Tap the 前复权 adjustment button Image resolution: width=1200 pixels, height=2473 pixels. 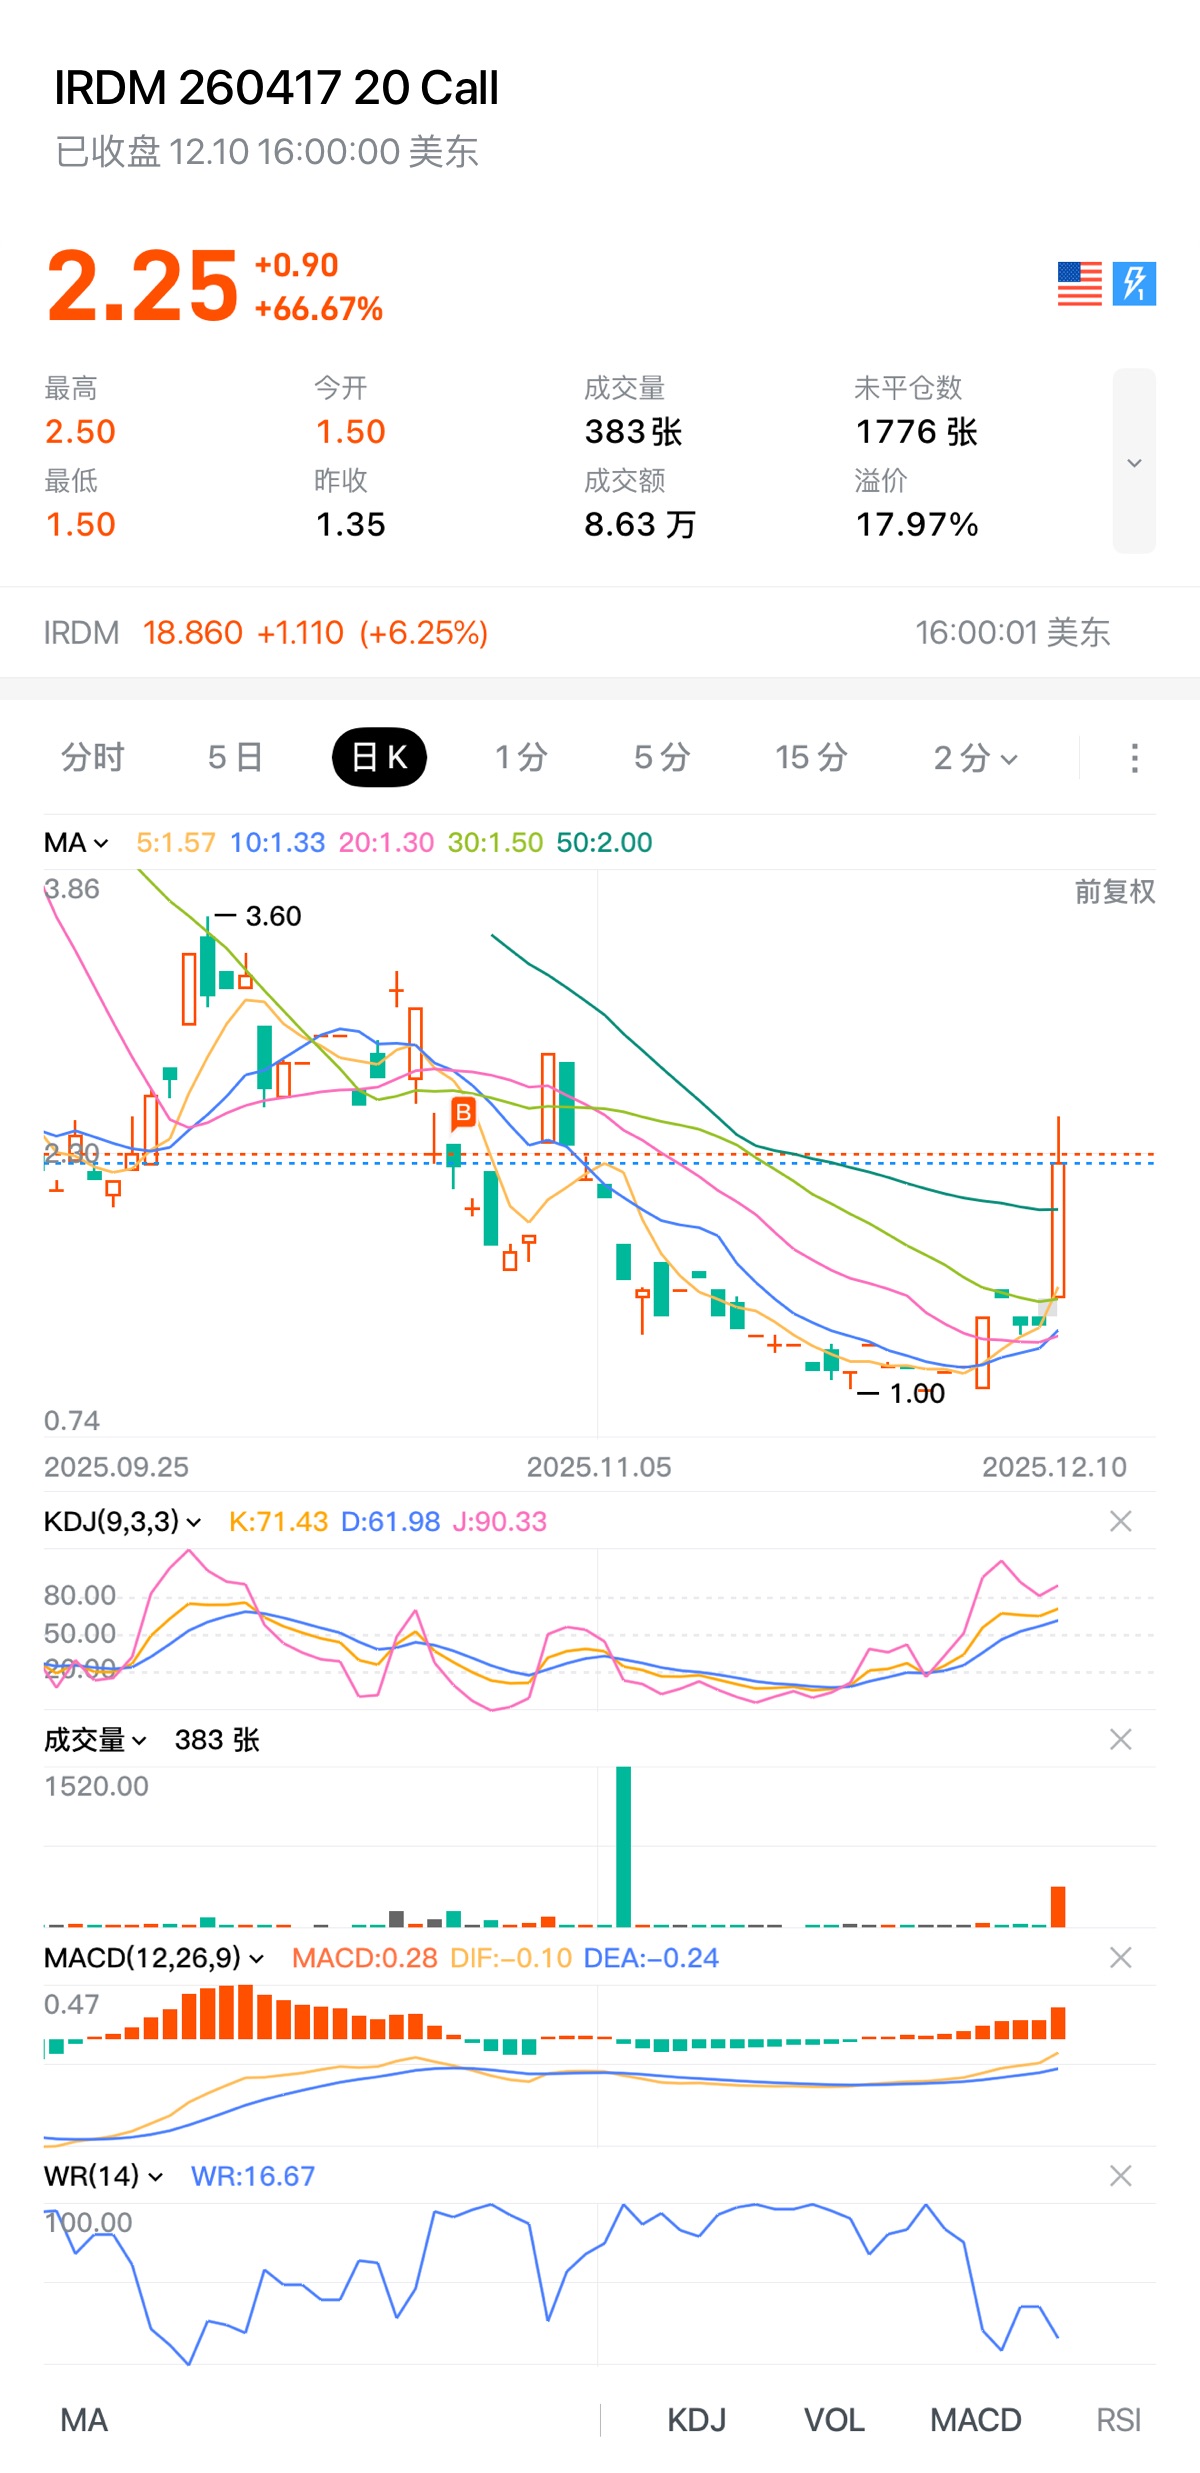click(x=1114, y=891)
